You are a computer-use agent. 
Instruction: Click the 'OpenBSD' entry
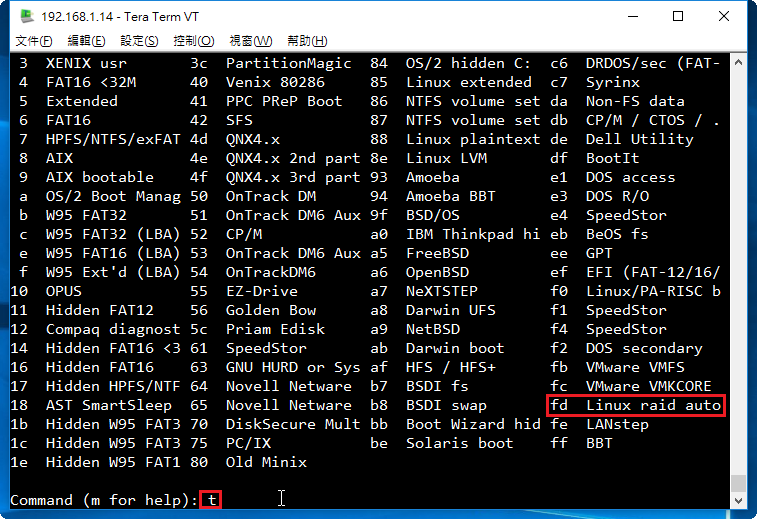pos(437,272)
